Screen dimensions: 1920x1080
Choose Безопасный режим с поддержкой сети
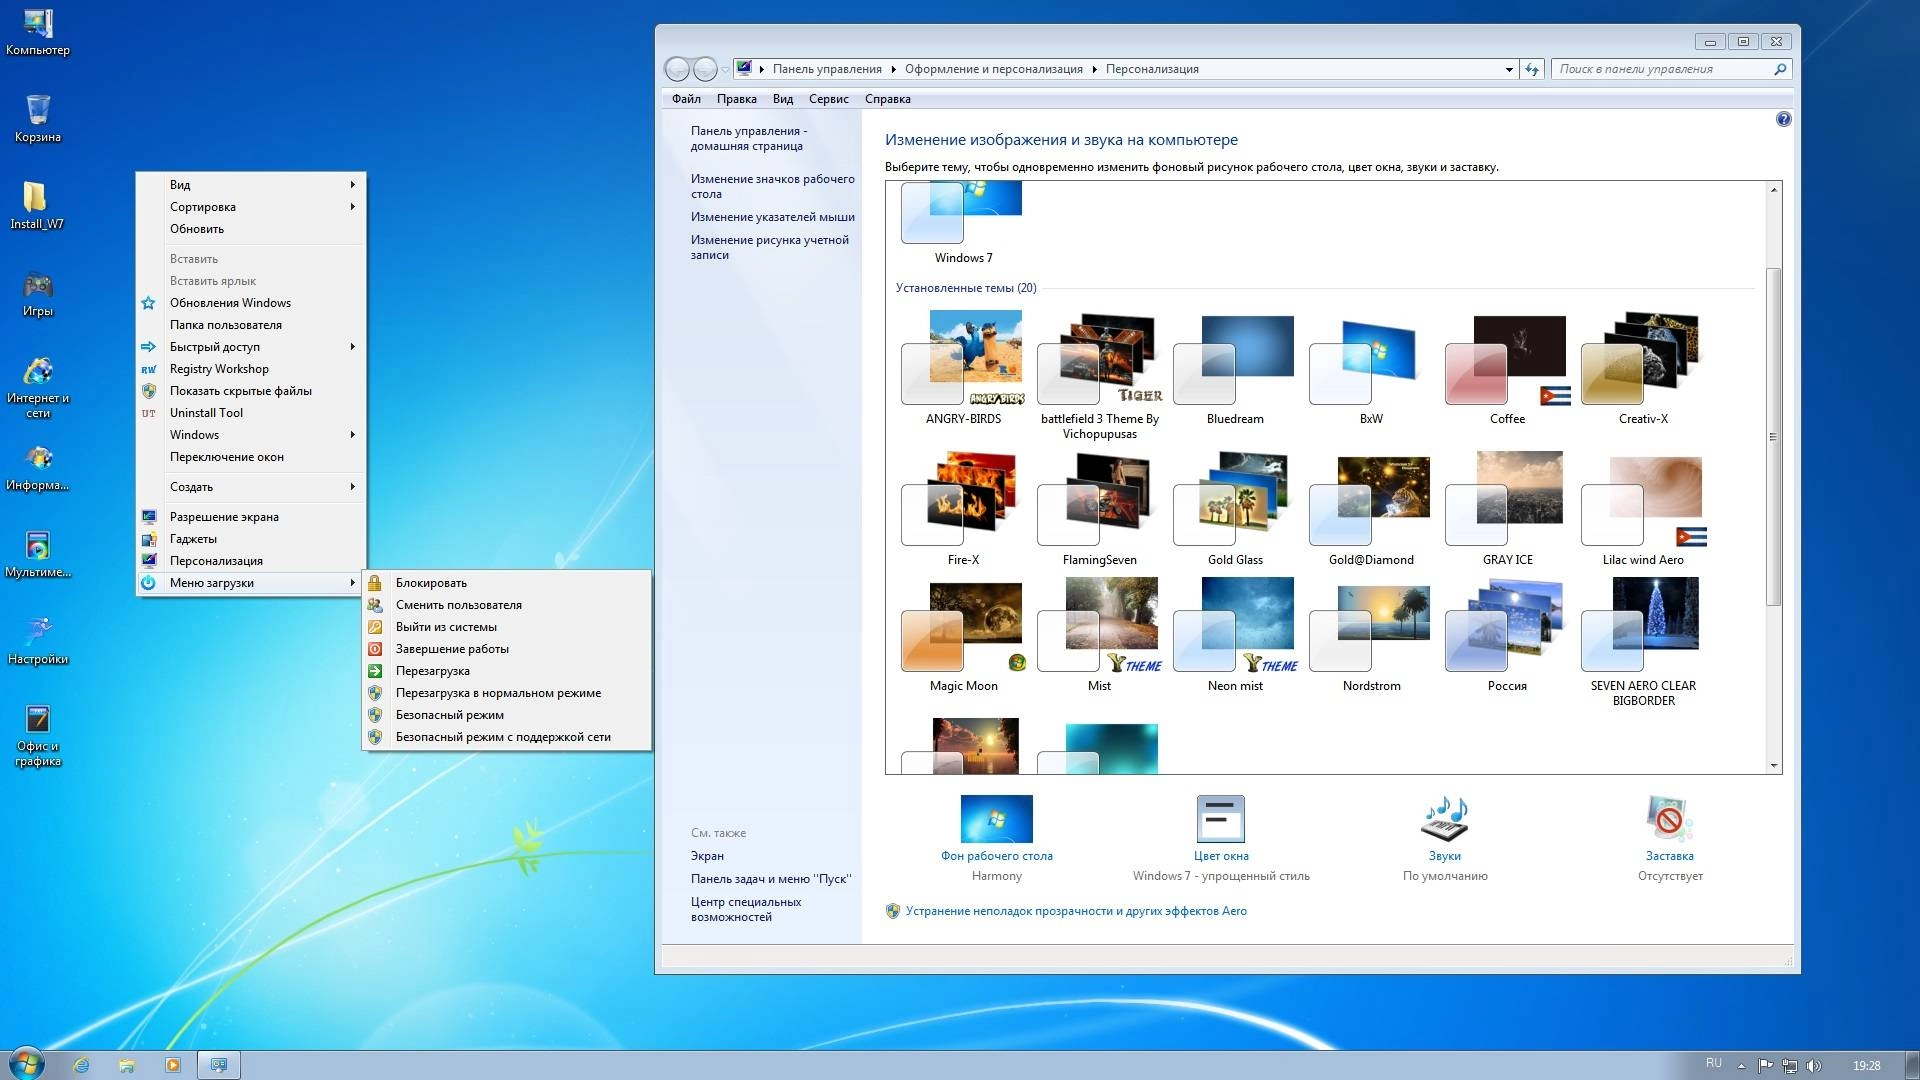tap(507, 737)
